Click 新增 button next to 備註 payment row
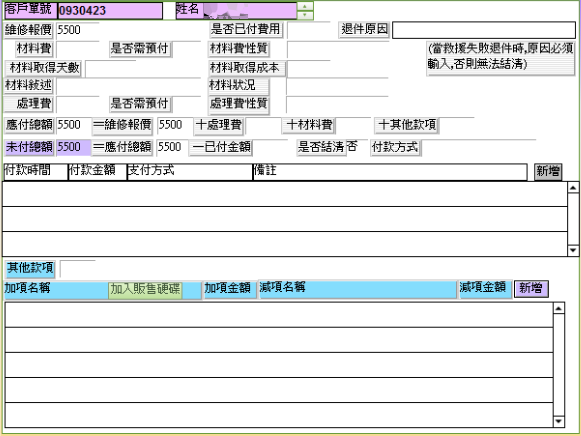Screen dimensions: 581x436 click(x=548, y=172)
